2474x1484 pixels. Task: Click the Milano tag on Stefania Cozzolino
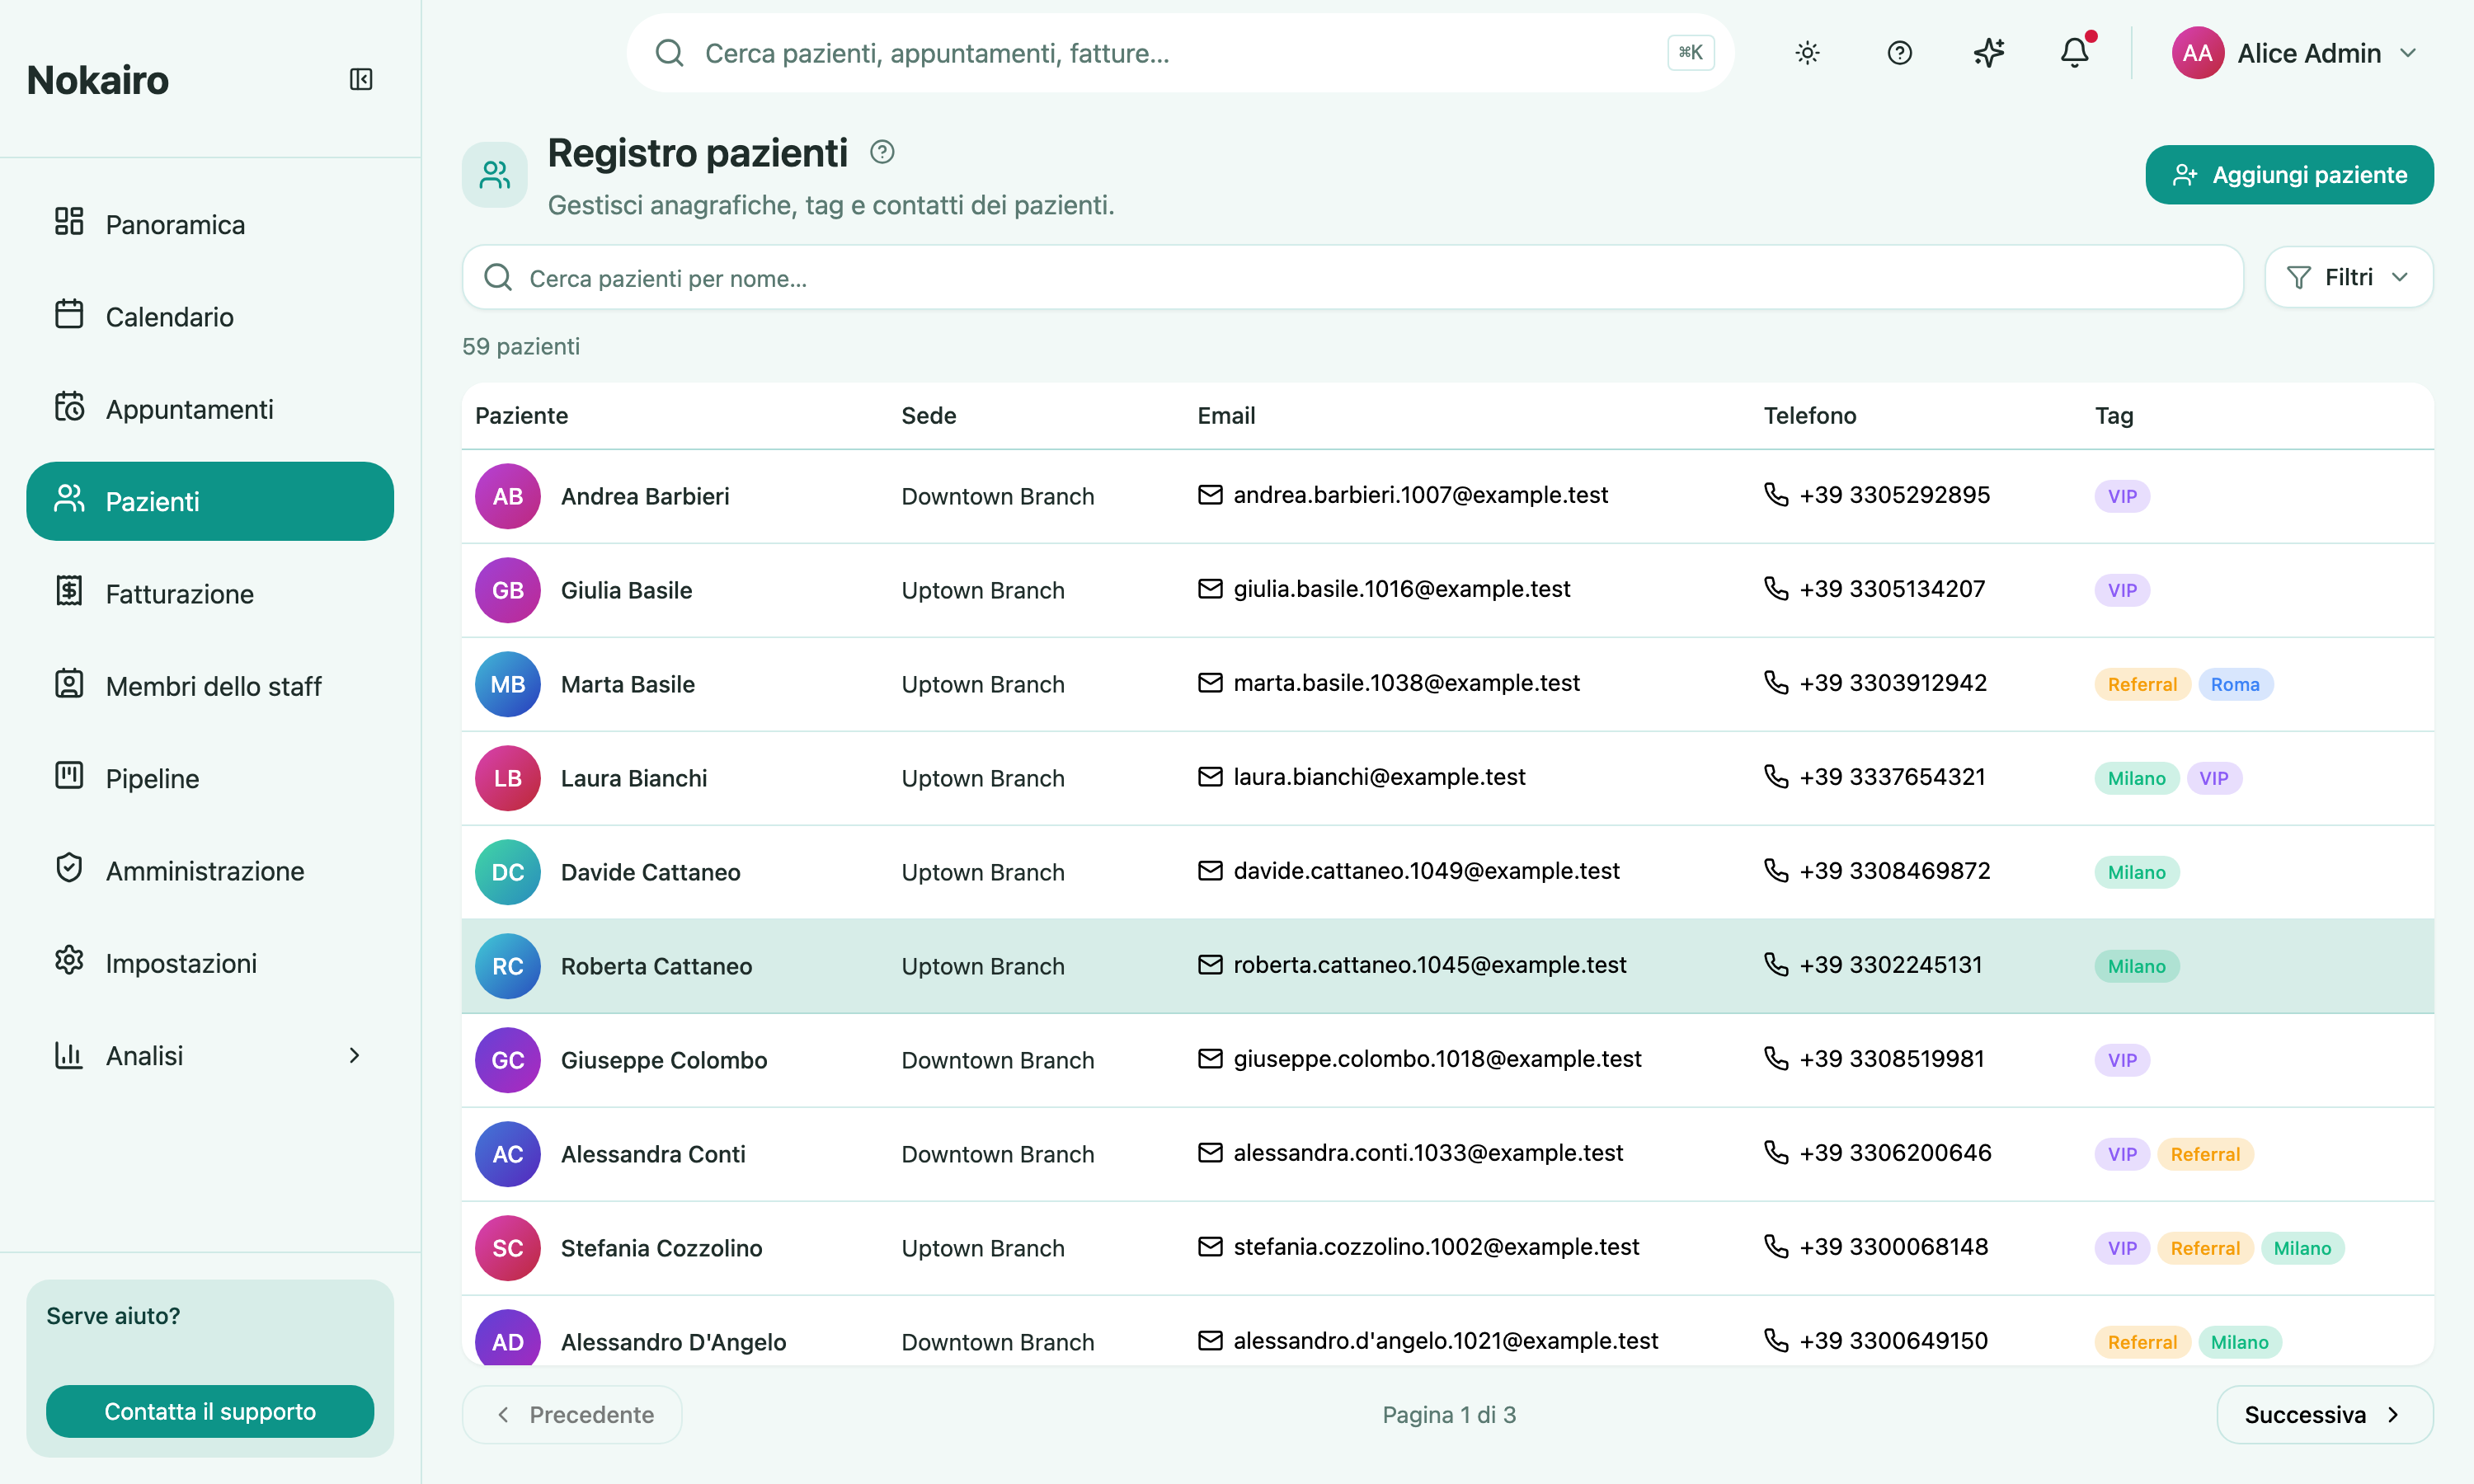coord(2302,1248)
